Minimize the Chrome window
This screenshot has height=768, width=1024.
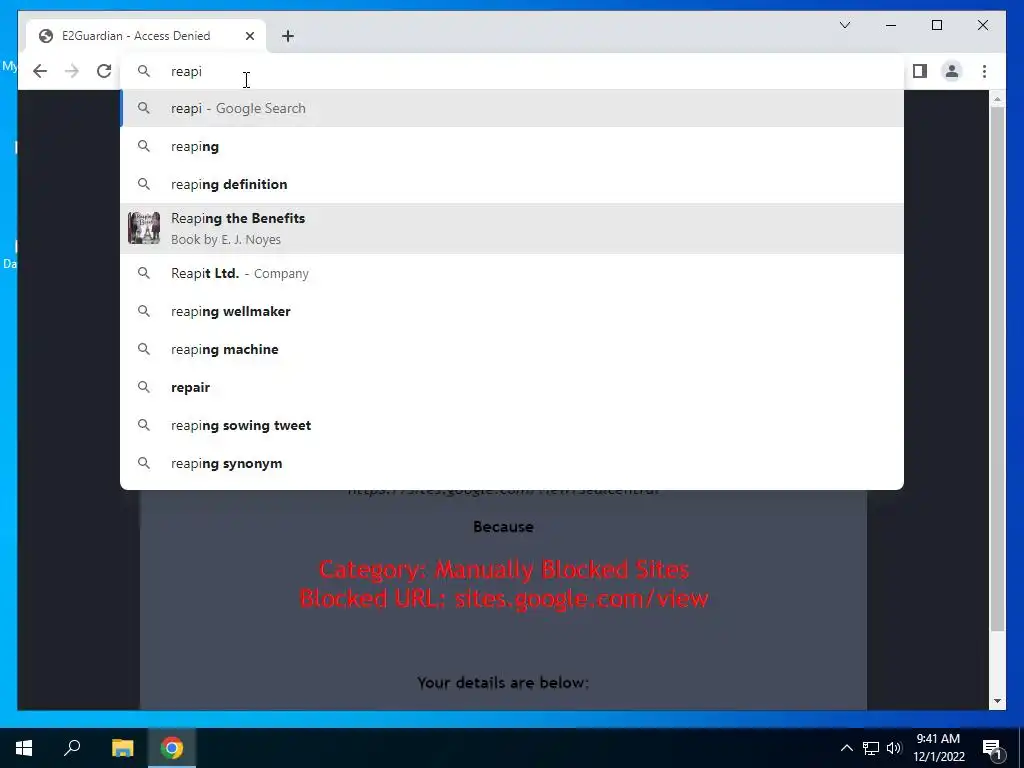tap(891, 25)
